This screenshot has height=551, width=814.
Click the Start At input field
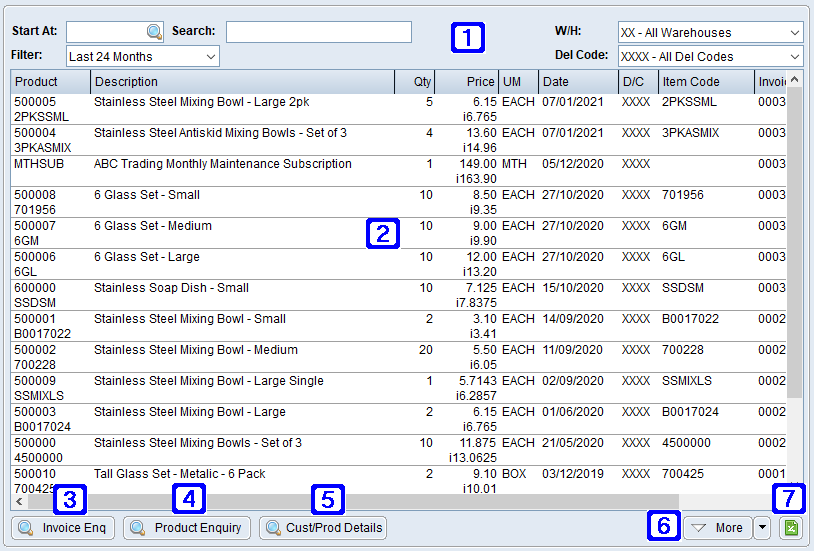click(x=104, y=32)
